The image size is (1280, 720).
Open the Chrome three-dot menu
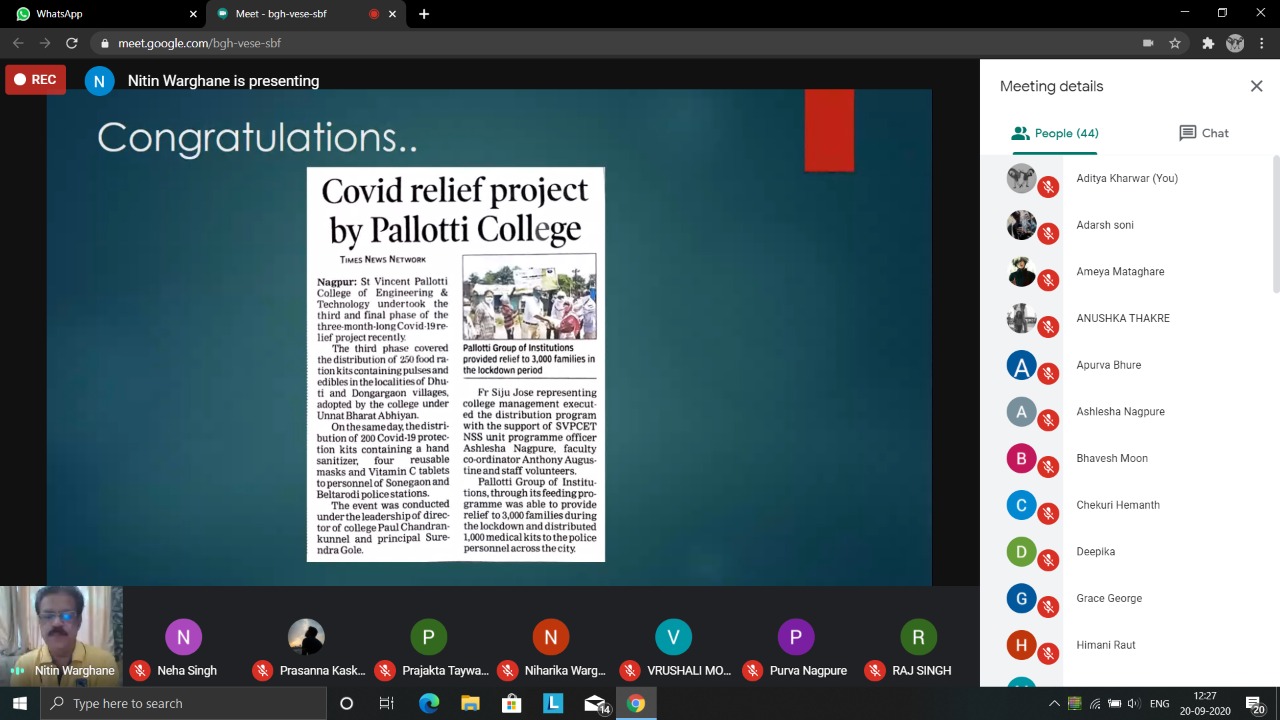[1263, 43]
